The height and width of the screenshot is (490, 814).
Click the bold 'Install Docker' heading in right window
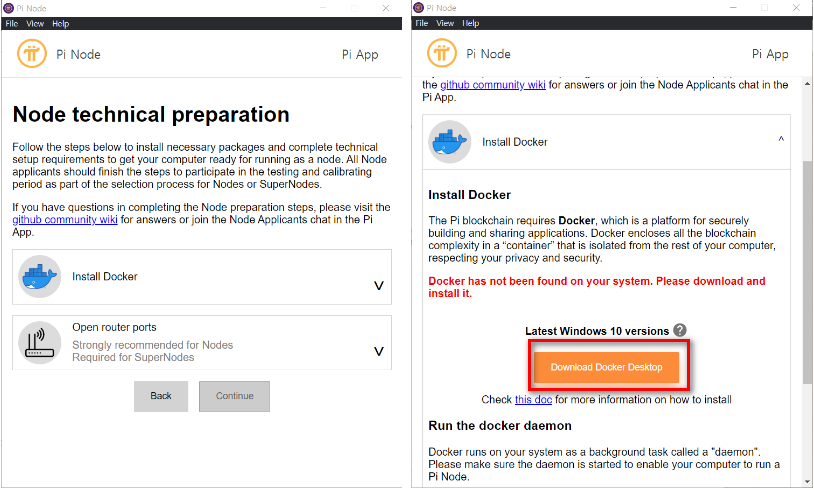[x=469, y=195]
